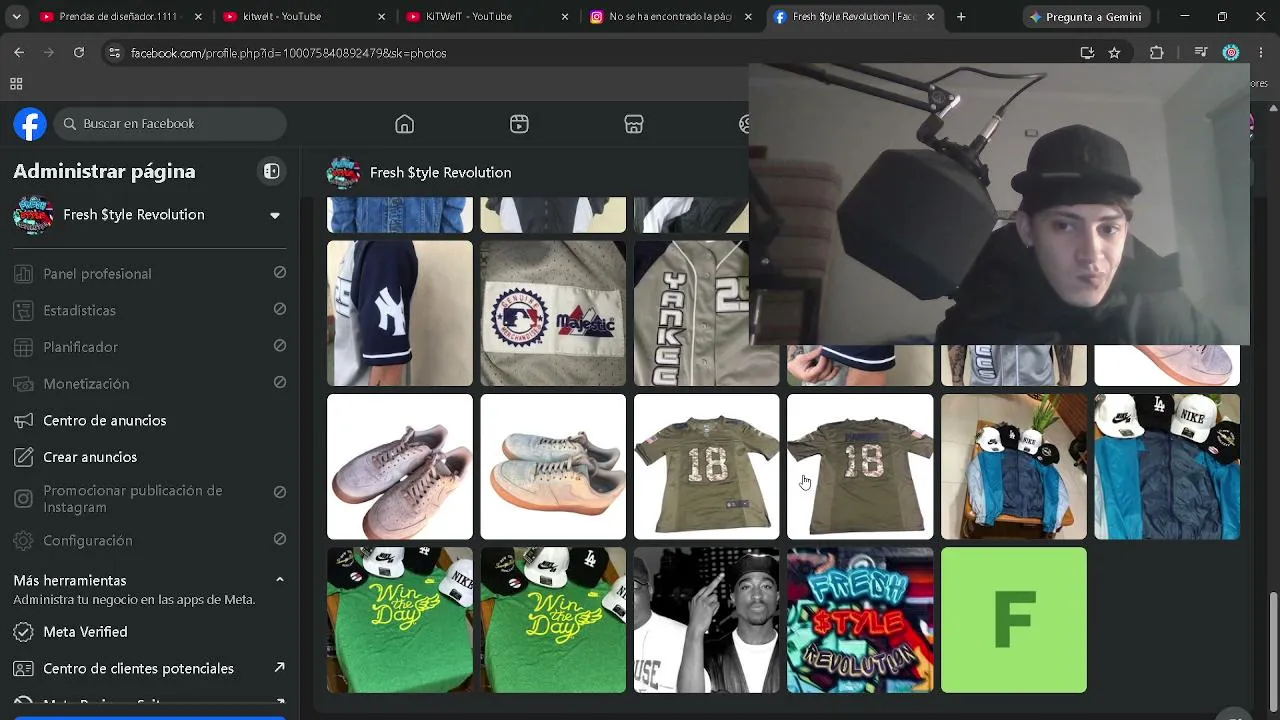Go to Facebook Home icon
Screen dimensions: 1280x720
404,124
